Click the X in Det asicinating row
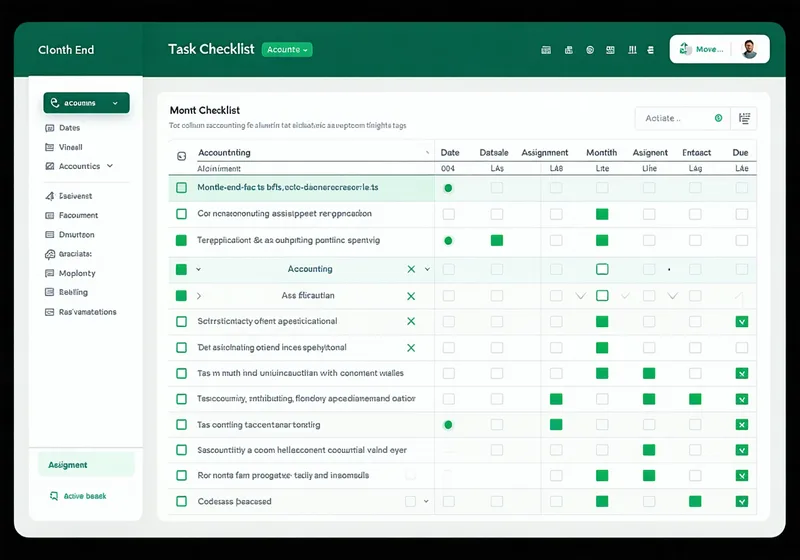The width and height of the screenshot is (800, 560). coord(411,348)
